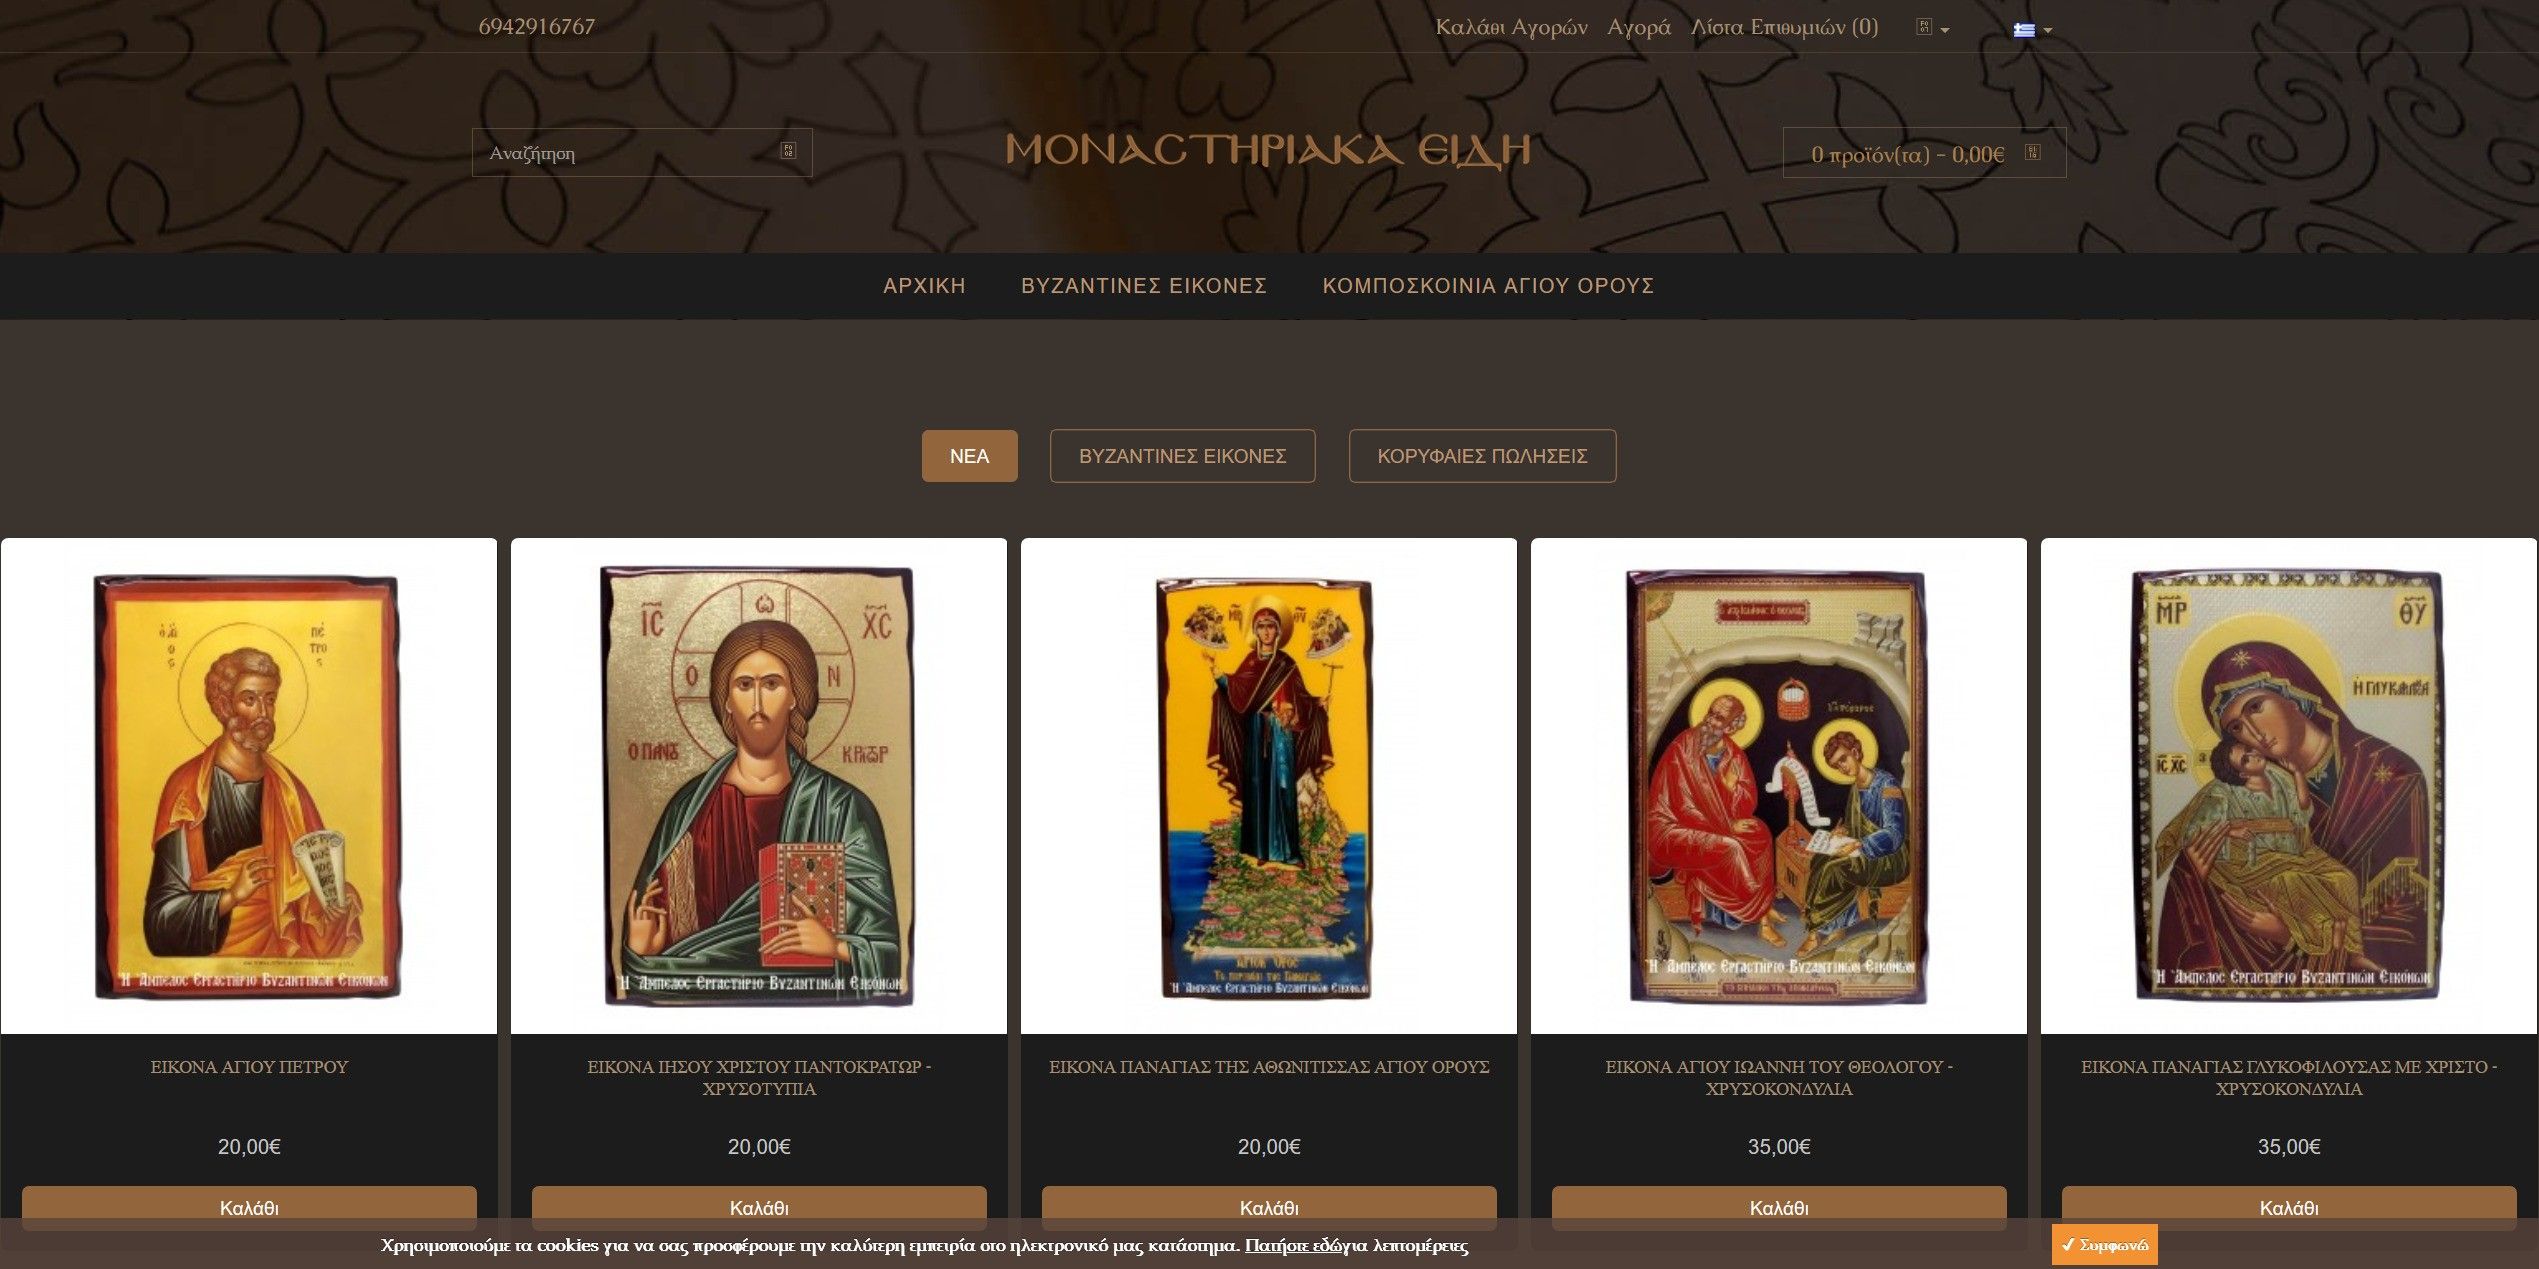This screenshot has height=1269, width=2539.
Task: Click the 35,00€ price of ΑΓΙΟΥ ΙΩΑΝΝΗ ΤΟΥ ΘΕΟΛΟΓΟΥ
Action: click(x=1779, y=1147)
